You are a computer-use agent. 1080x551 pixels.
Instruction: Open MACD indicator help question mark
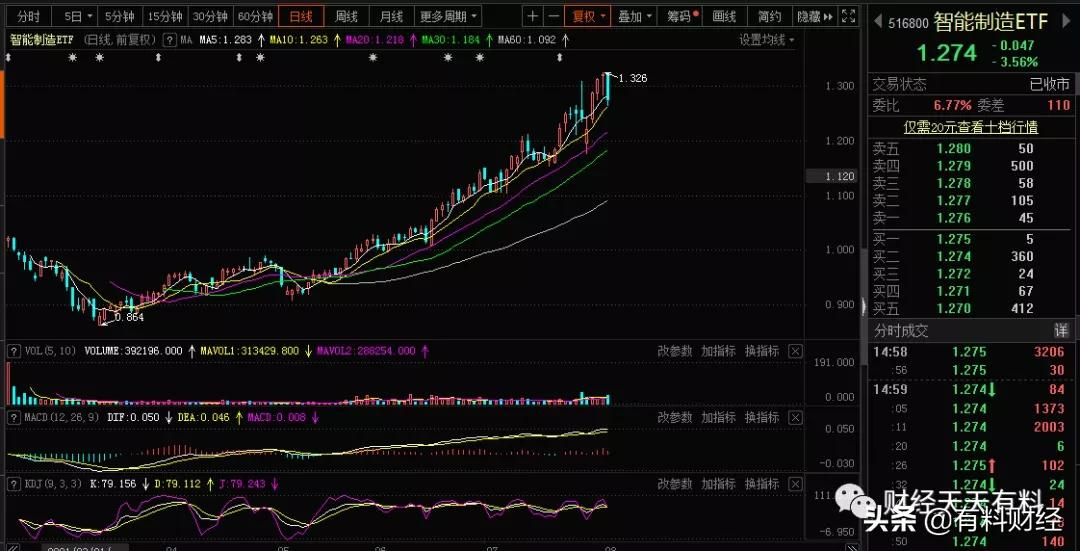pos(12,417)
